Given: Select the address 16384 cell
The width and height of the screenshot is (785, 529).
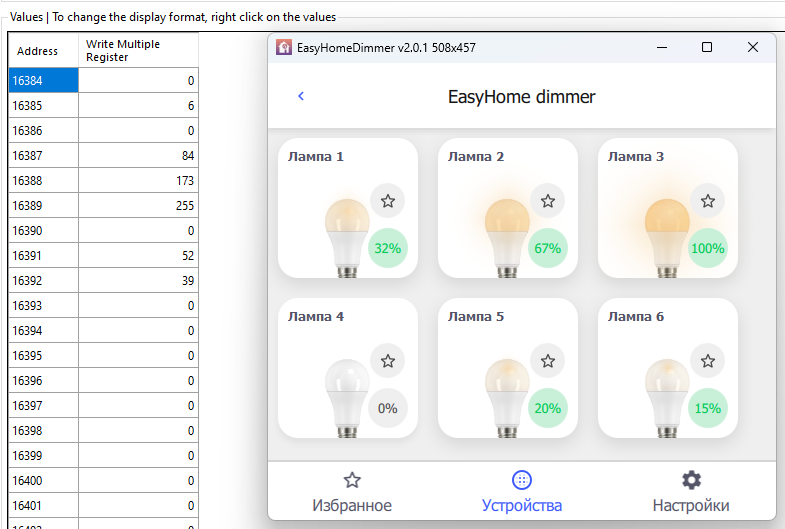Looking at the screenshot, I should point(43,81).
